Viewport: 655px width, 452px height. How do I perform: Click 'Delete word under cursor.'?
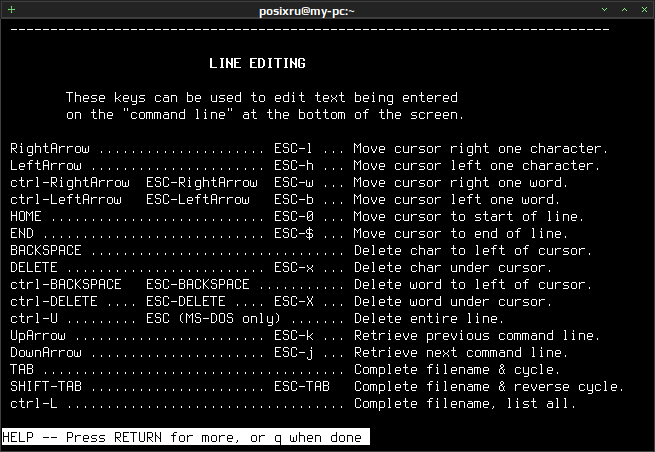452,301
